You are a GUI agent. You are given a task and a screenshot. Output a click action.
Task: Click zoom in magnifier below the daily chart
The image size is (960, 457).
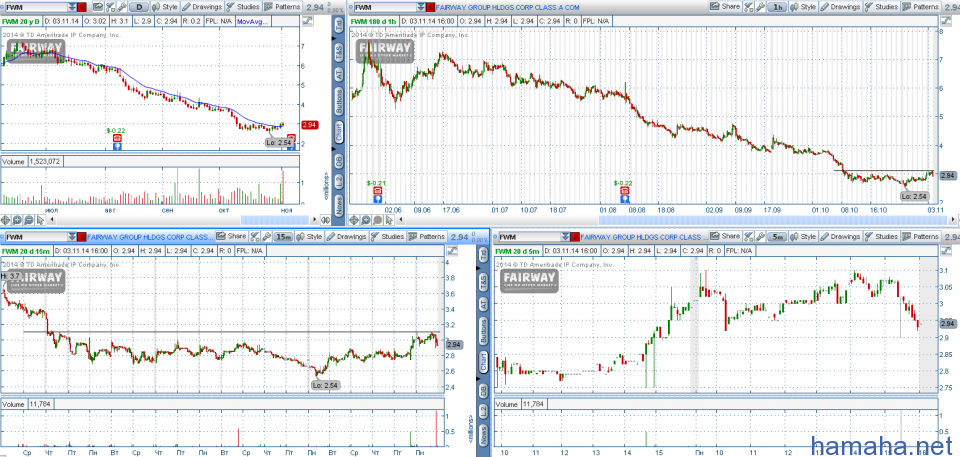17,220
